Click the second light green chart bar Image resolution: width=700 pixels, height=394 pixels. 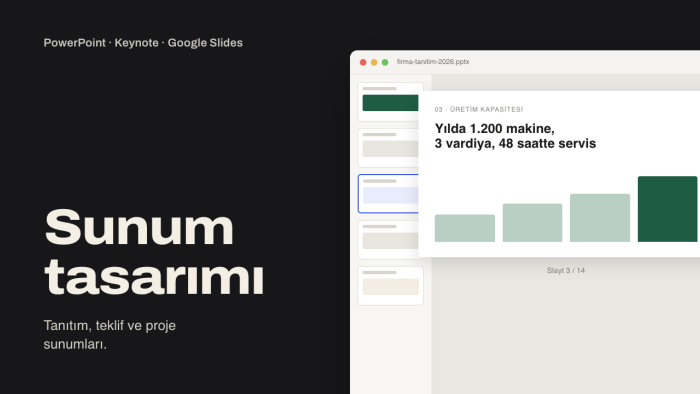tap(532, 223)
